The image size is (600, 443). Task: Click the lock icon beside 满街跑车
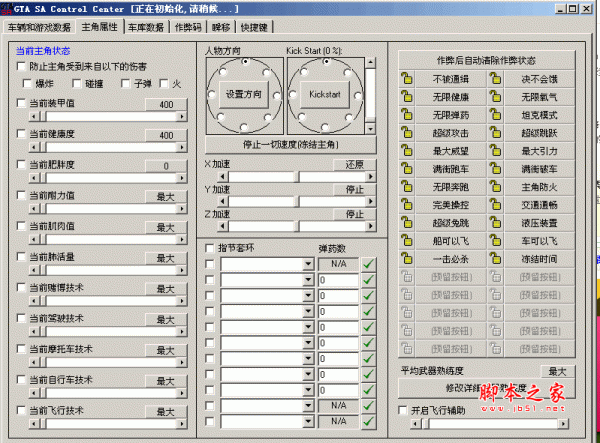pyautogui.click(x=407, y=169)
